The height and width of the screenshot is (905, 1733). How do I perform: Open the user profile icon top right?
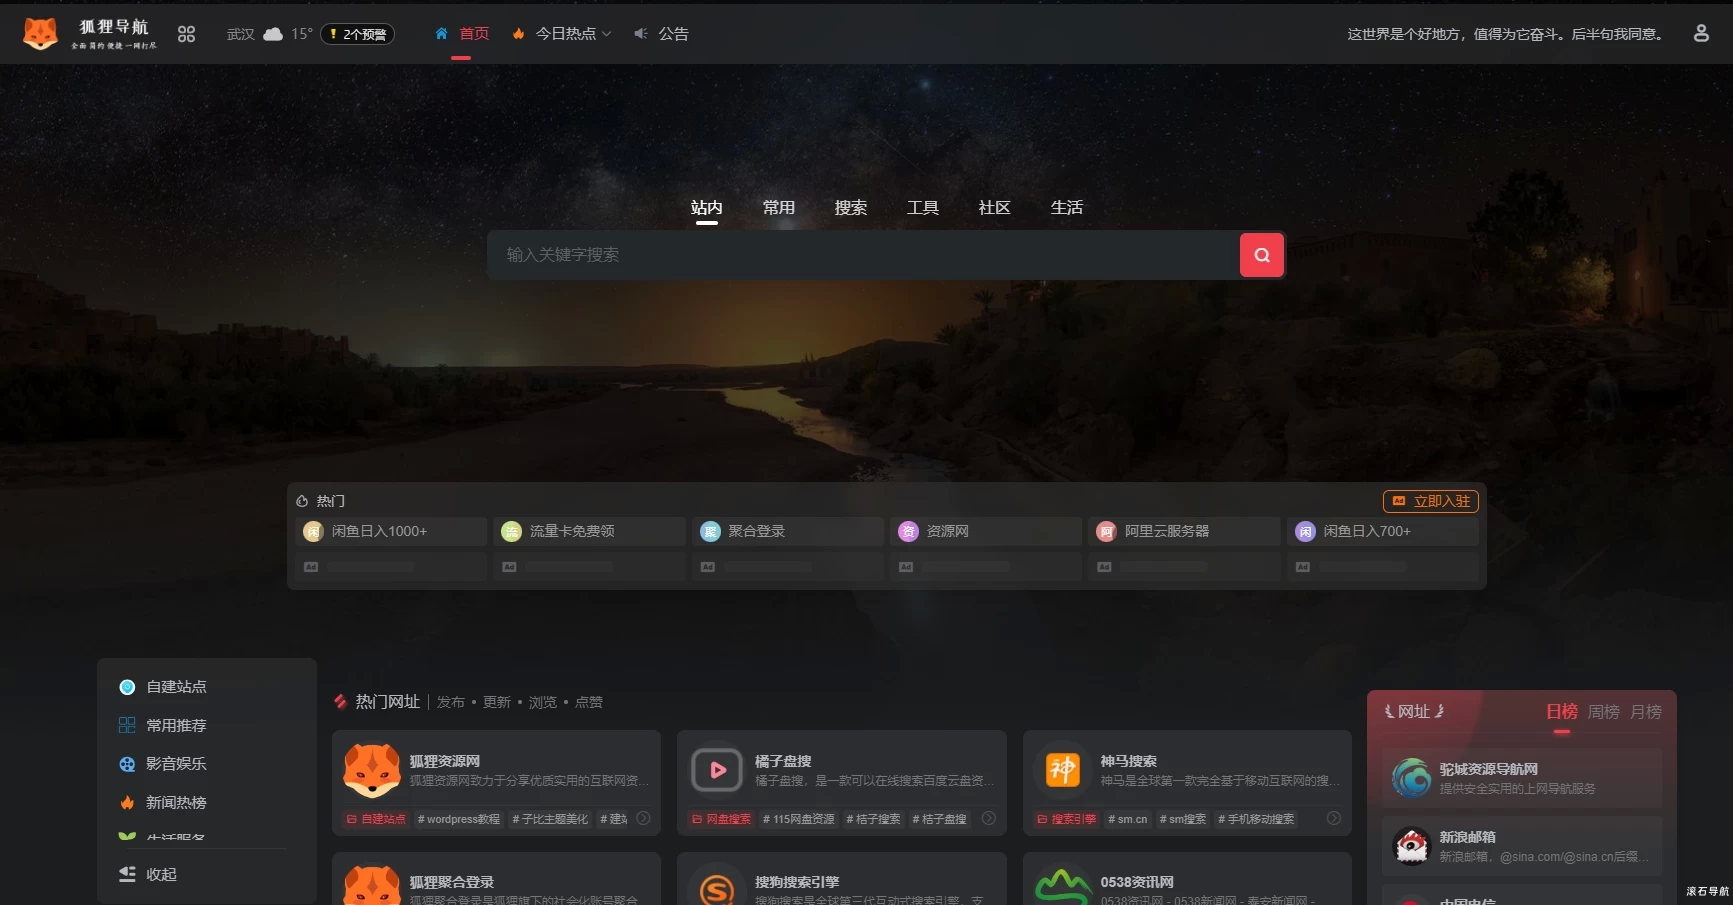click(x=1700, y=33)
